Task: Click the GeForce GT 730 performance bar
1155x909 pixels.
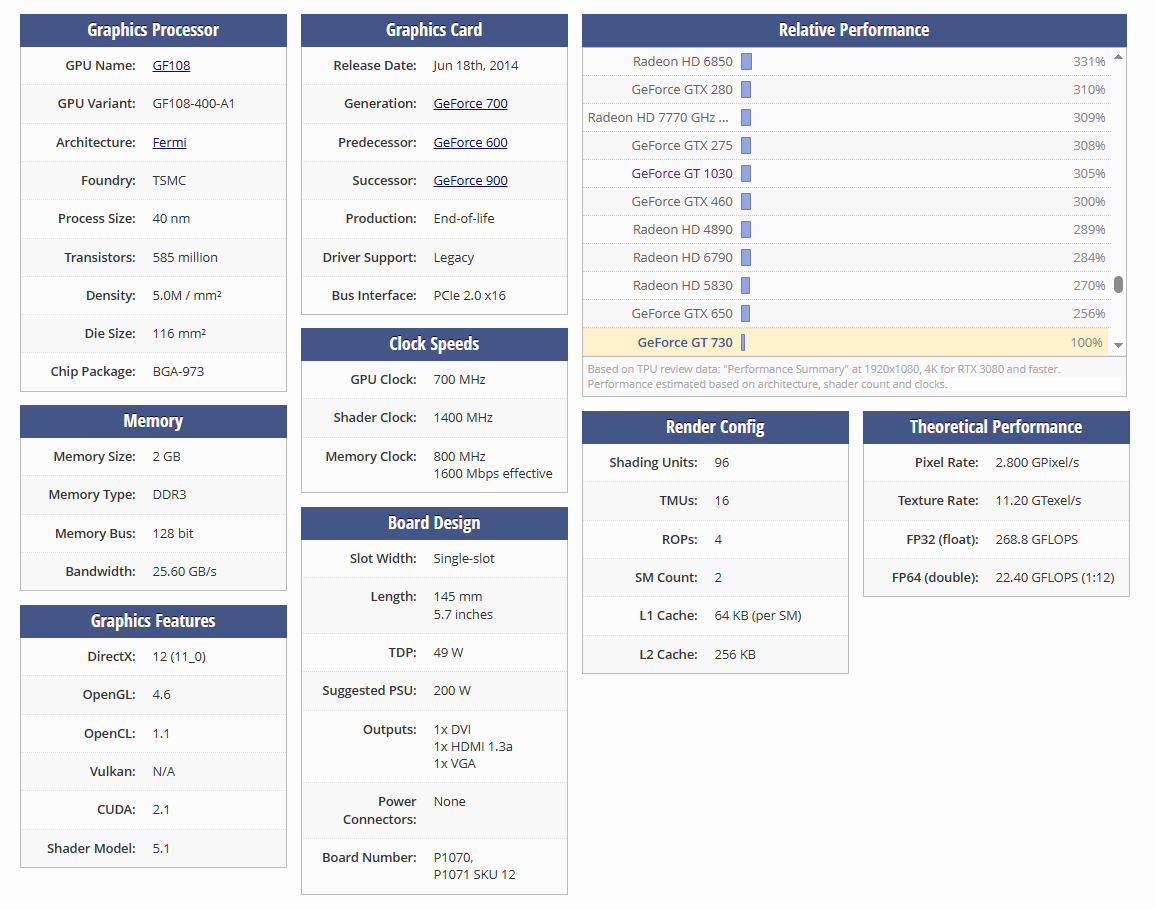Action: (742, 343)
